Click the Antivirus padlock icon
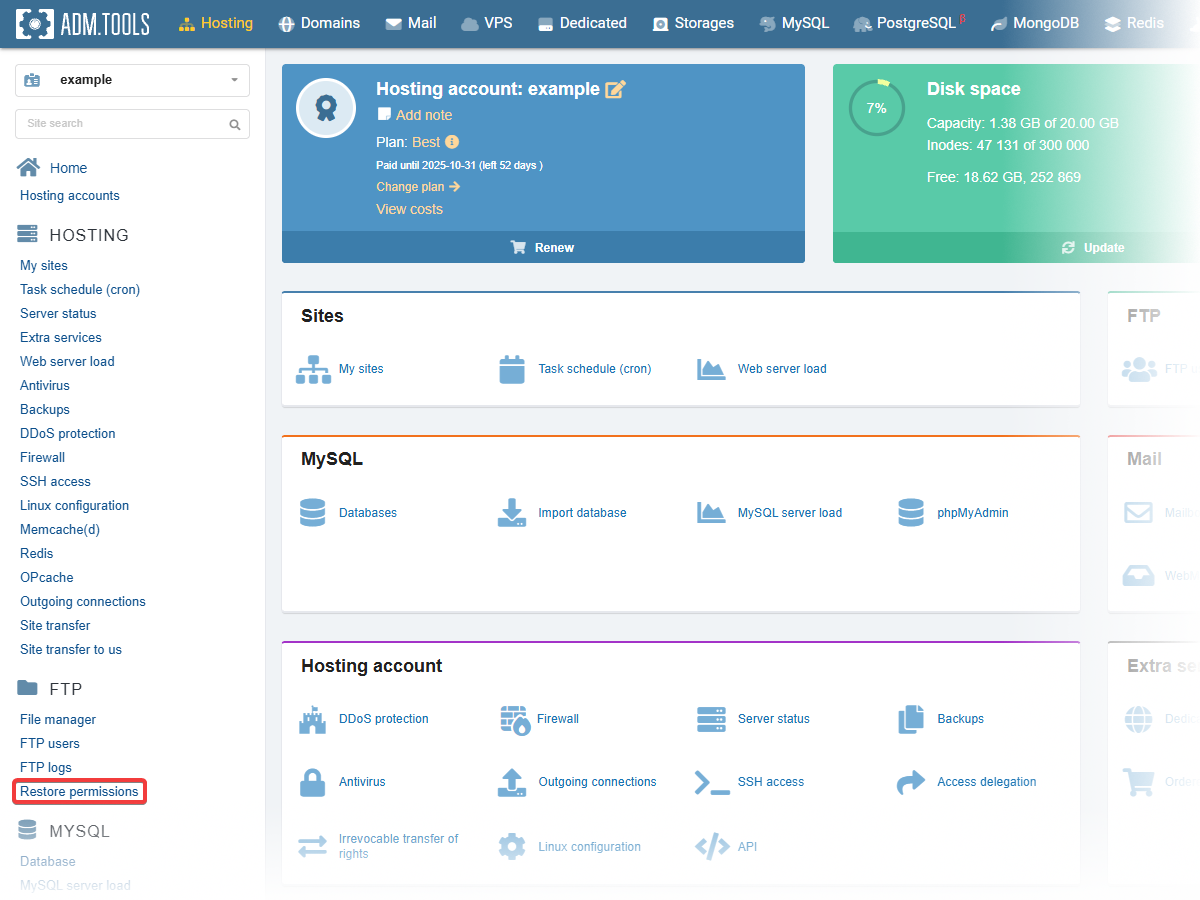The image size is (1200, 900). point(313,782)
